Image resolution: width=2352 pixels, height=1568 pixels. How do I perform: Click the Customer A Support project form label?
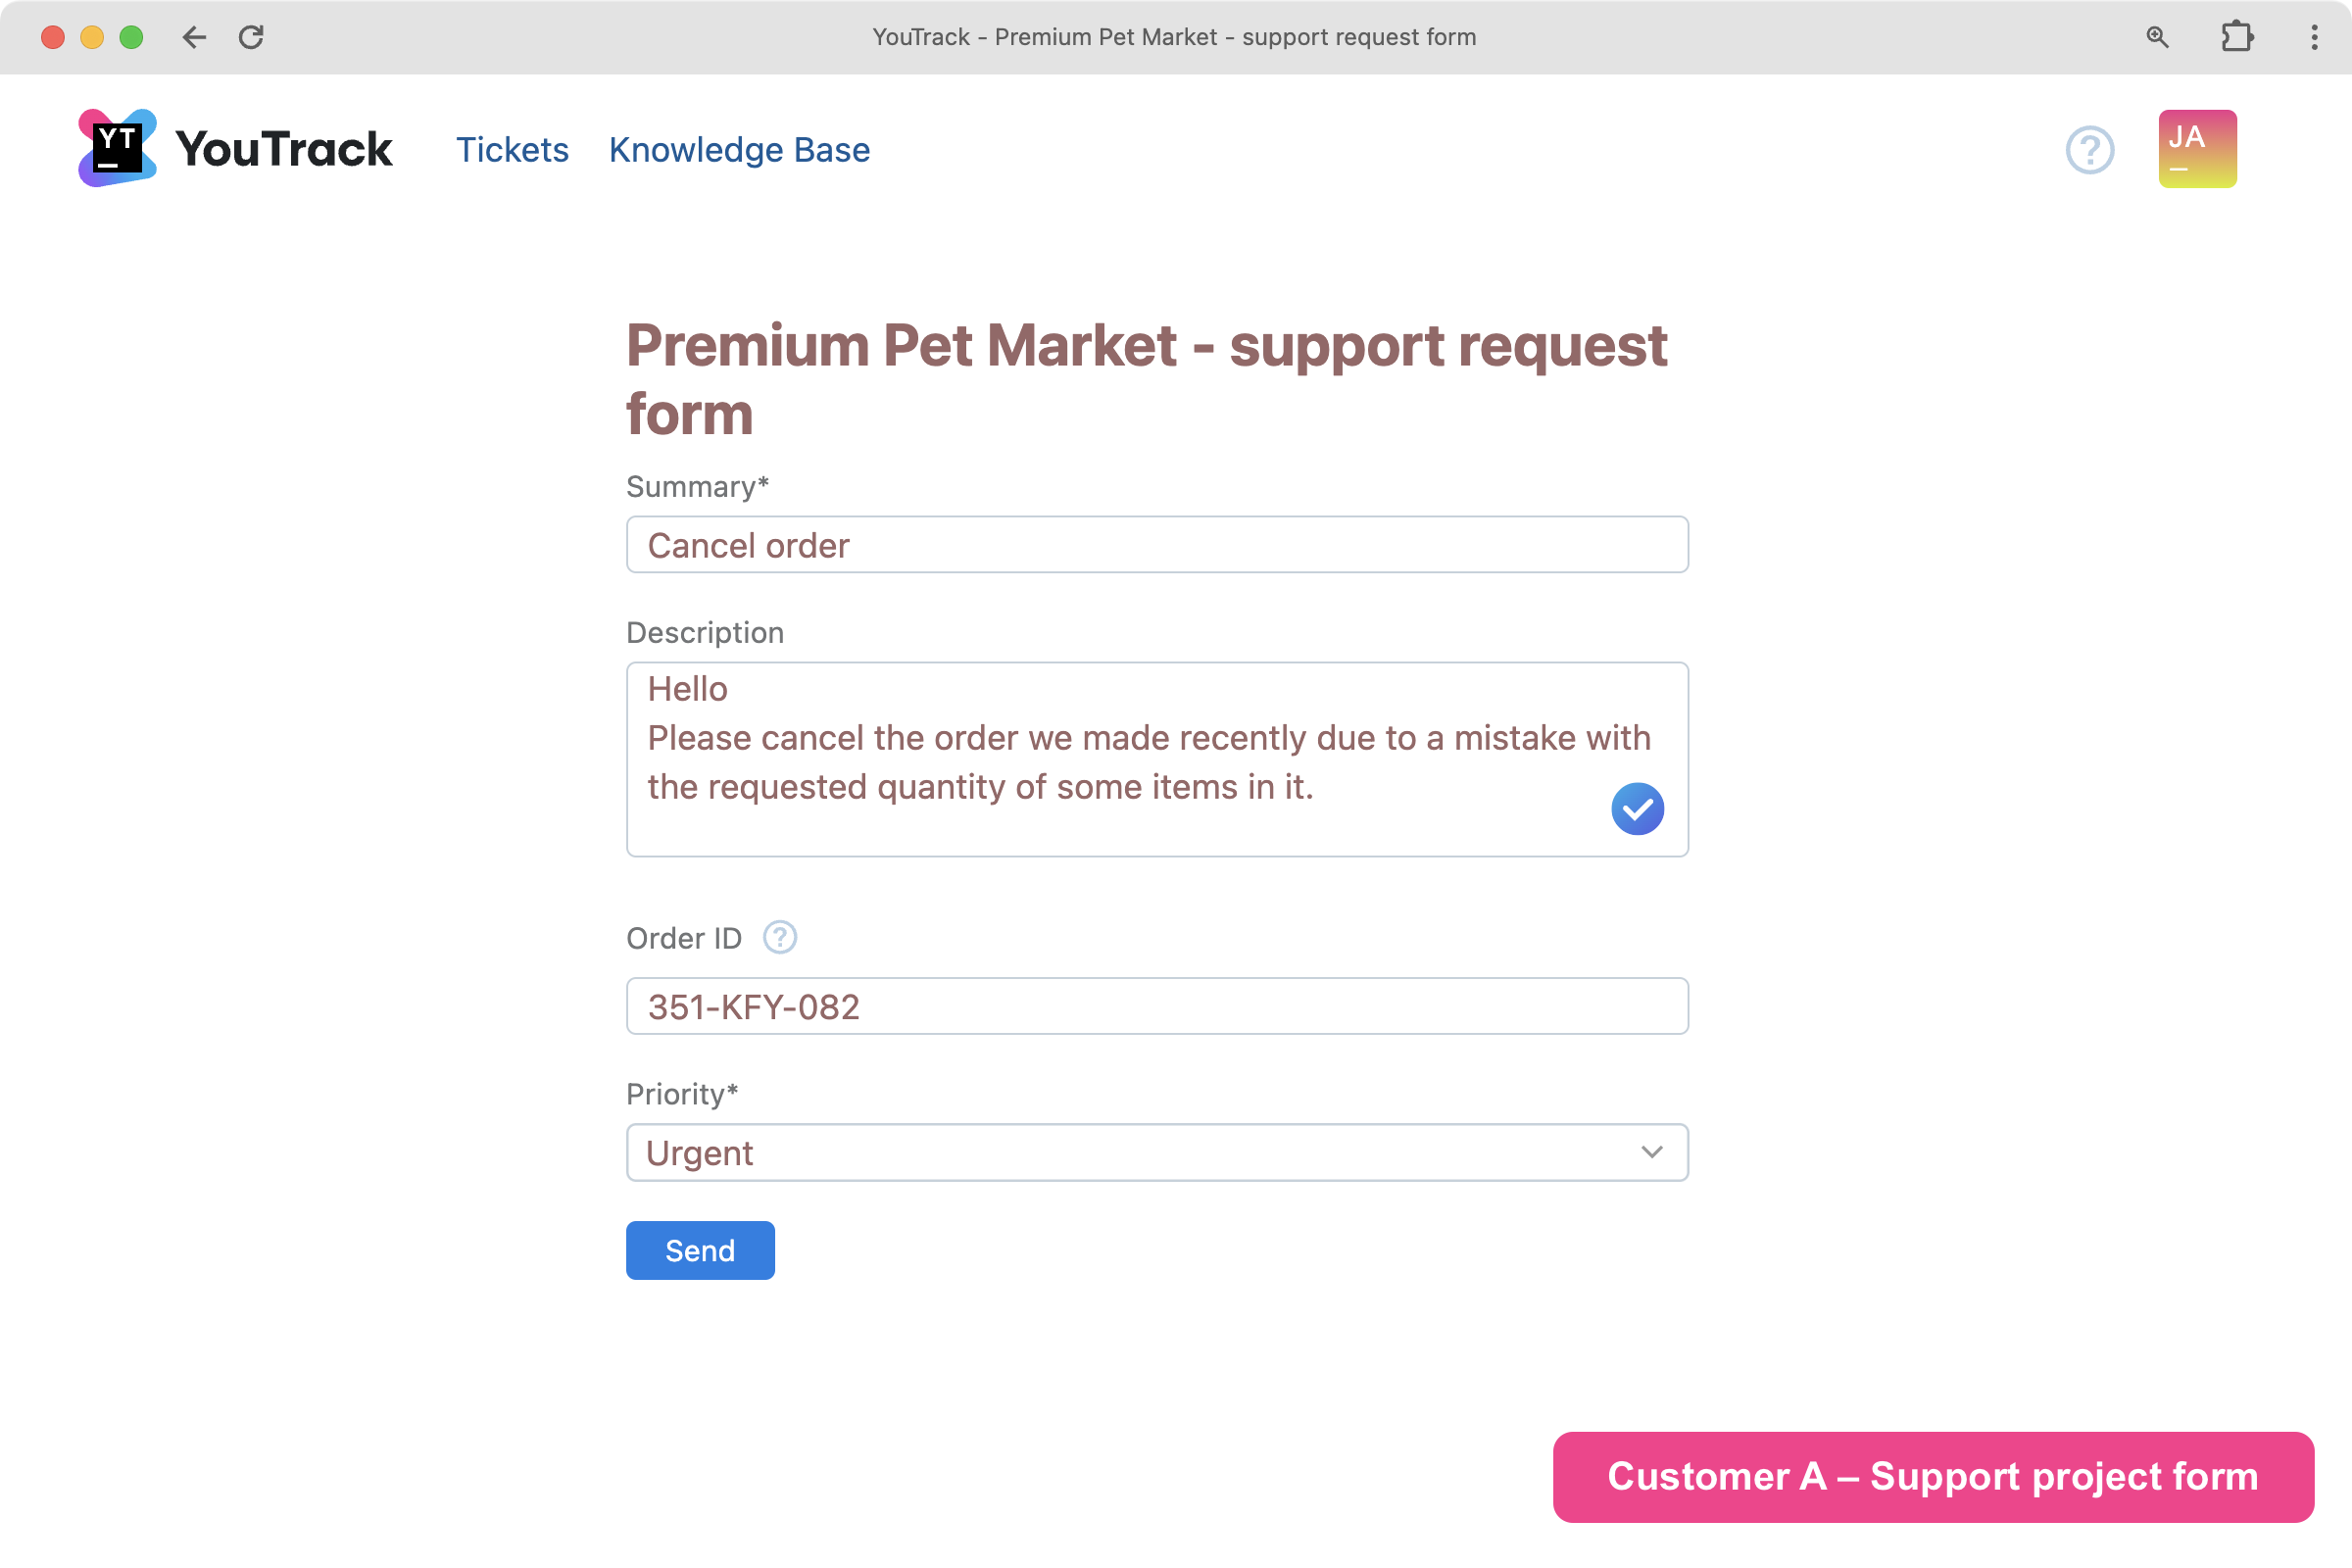point(1932,1476)
